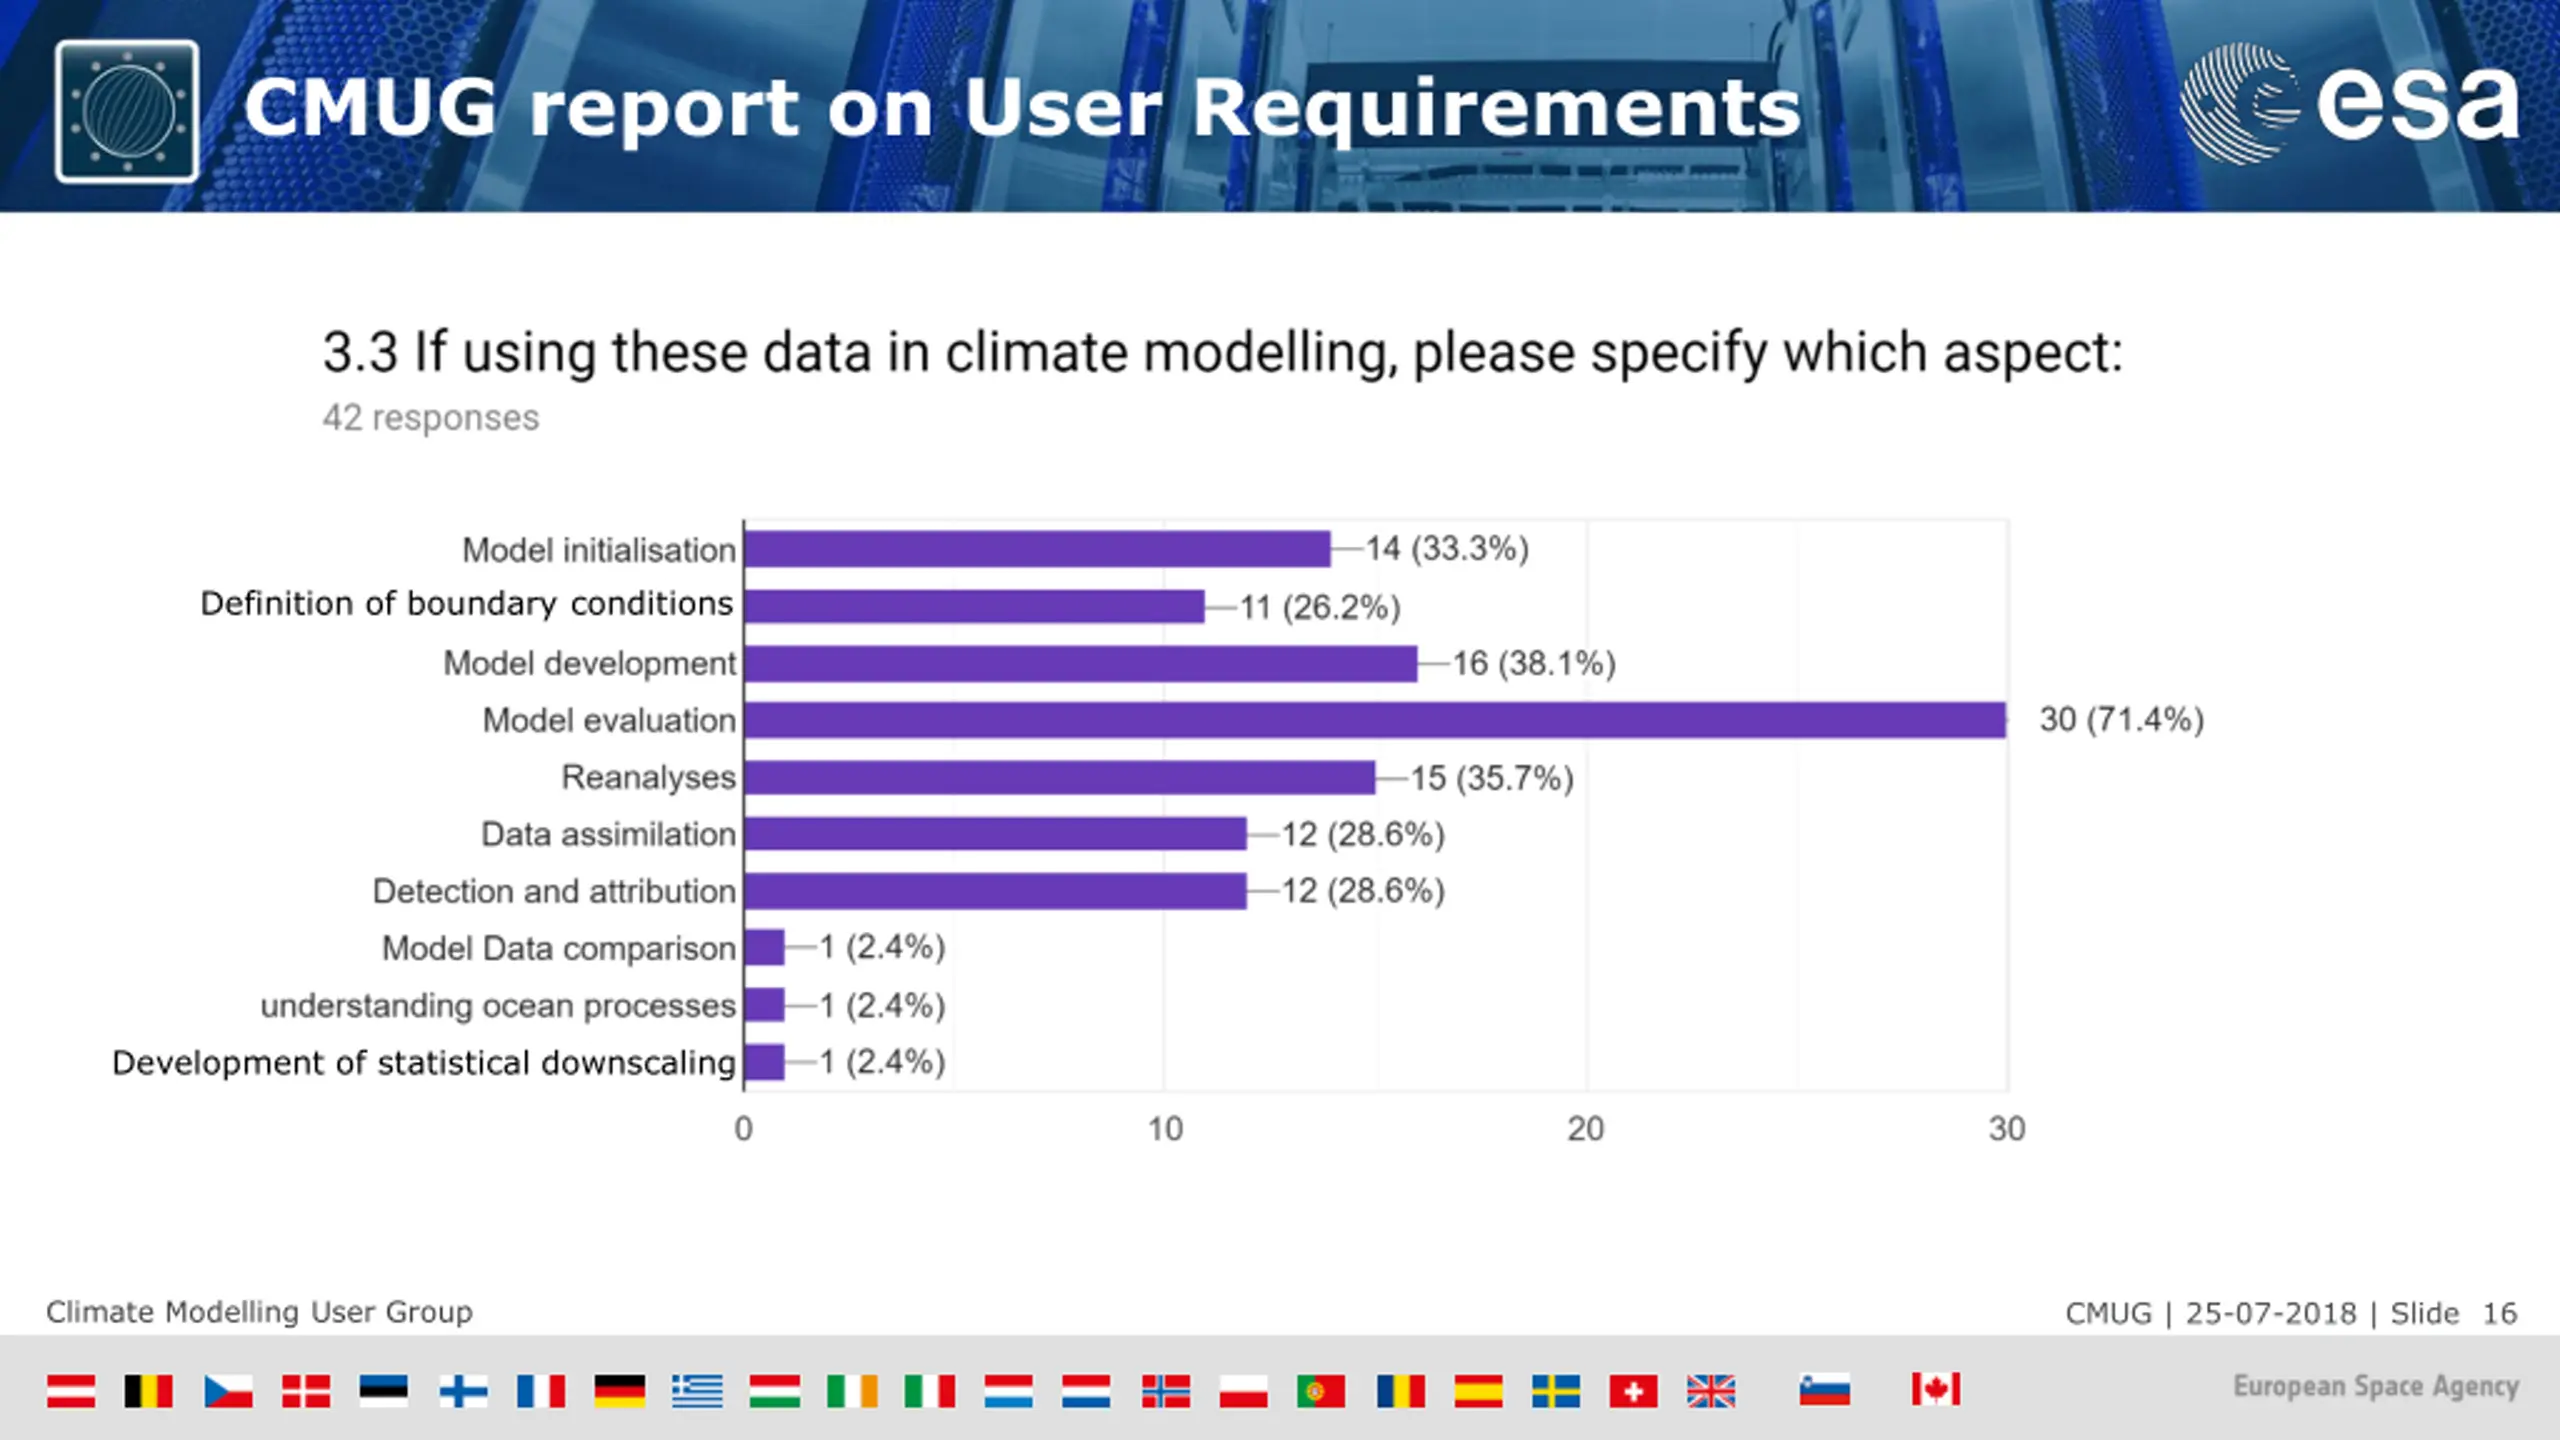The image size is (2560, 1440).
Task: Select the Romania flag icon
Action: (x=1401, y=1391)
